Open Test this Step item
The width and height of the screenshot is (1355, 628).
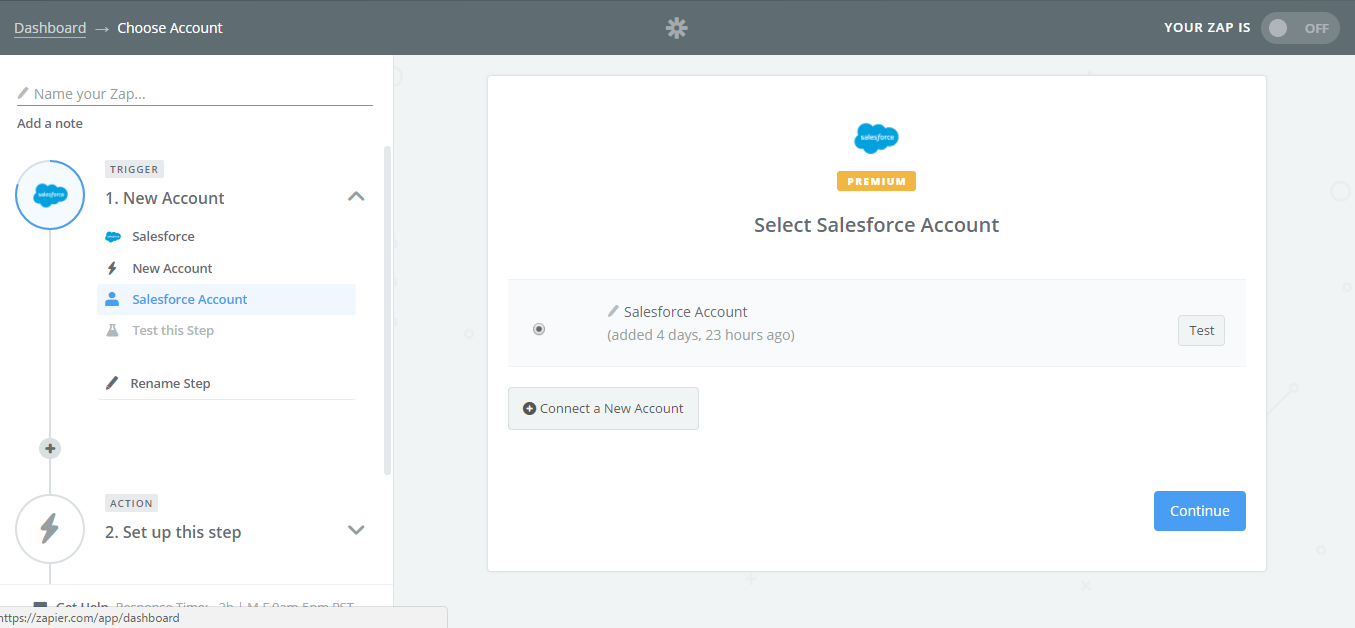coord(173,330)
